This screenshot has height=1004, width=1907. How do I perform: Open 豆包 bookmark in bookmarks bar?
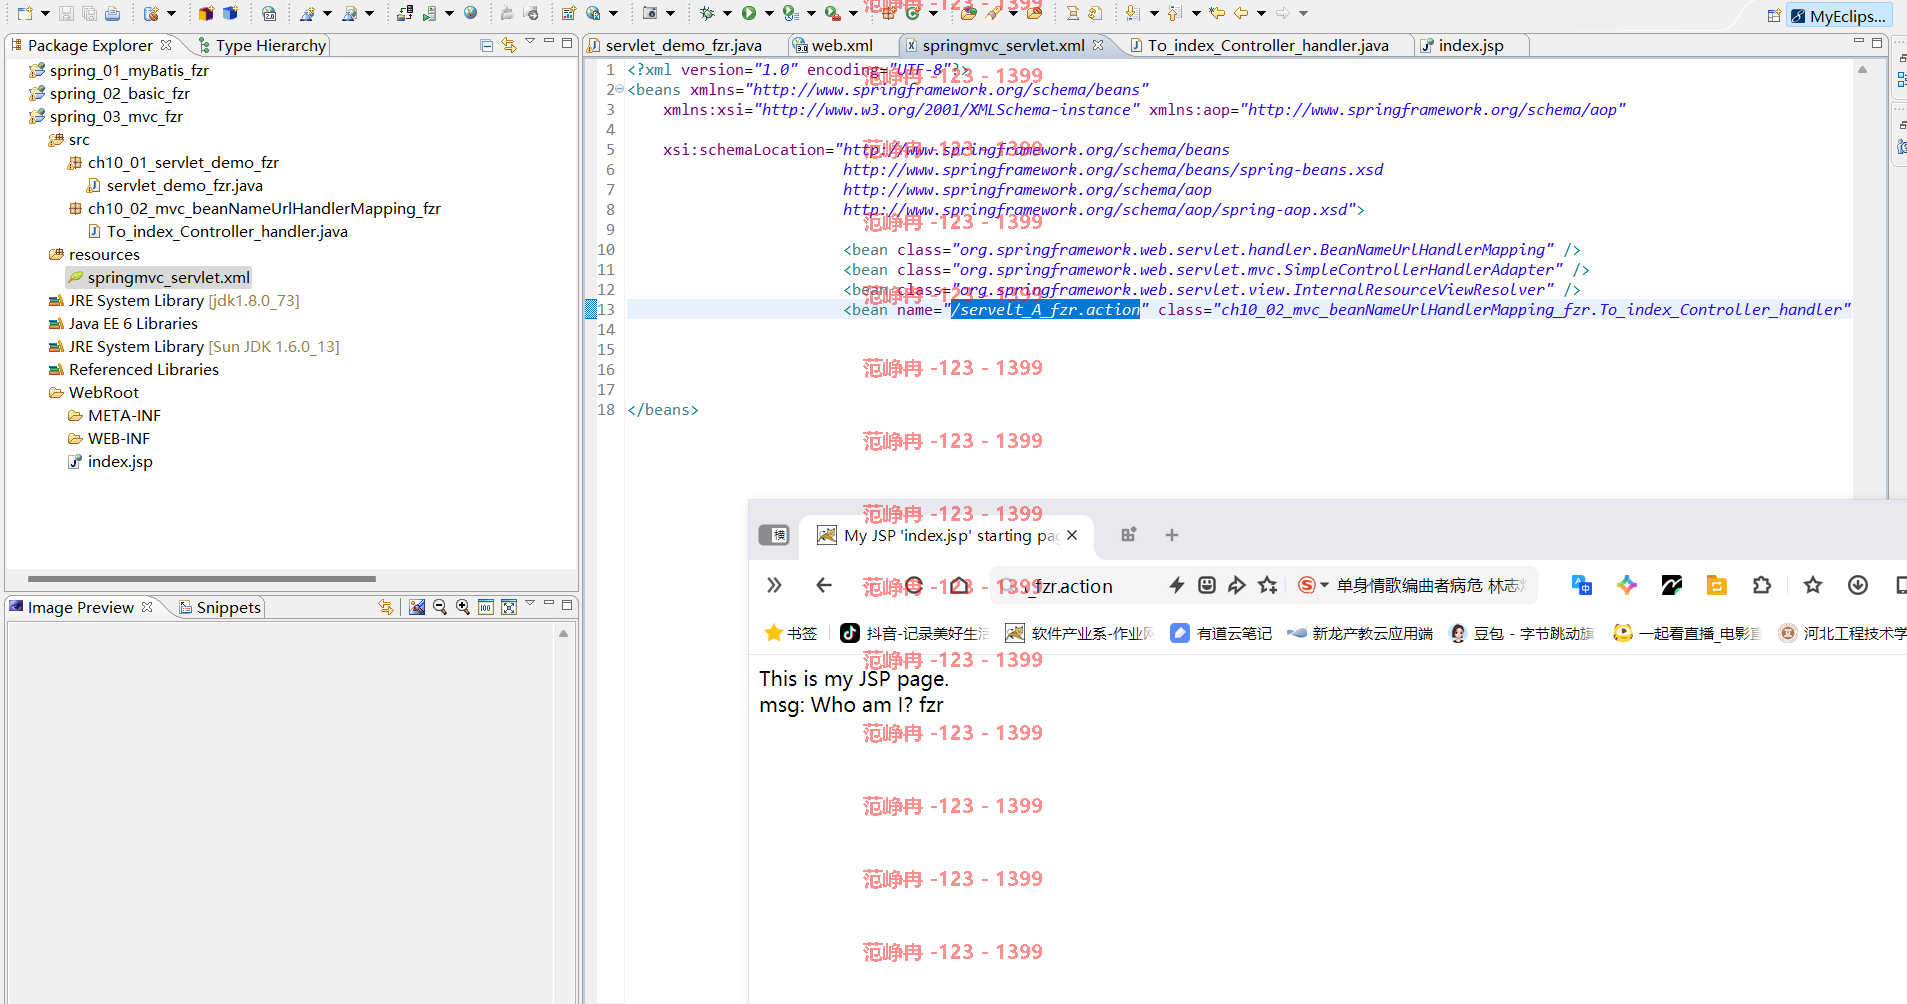(1522, 633)
